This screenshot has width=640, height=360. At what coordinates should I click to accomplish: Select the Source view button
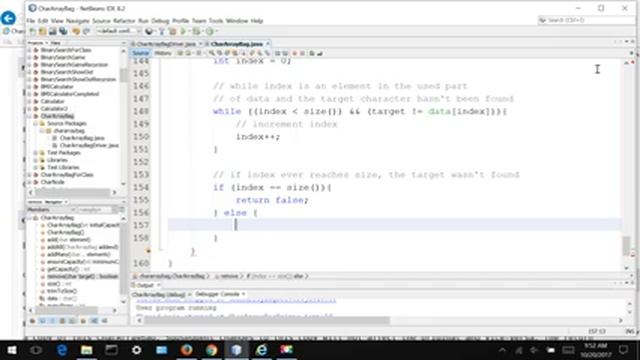pos(140,53)
